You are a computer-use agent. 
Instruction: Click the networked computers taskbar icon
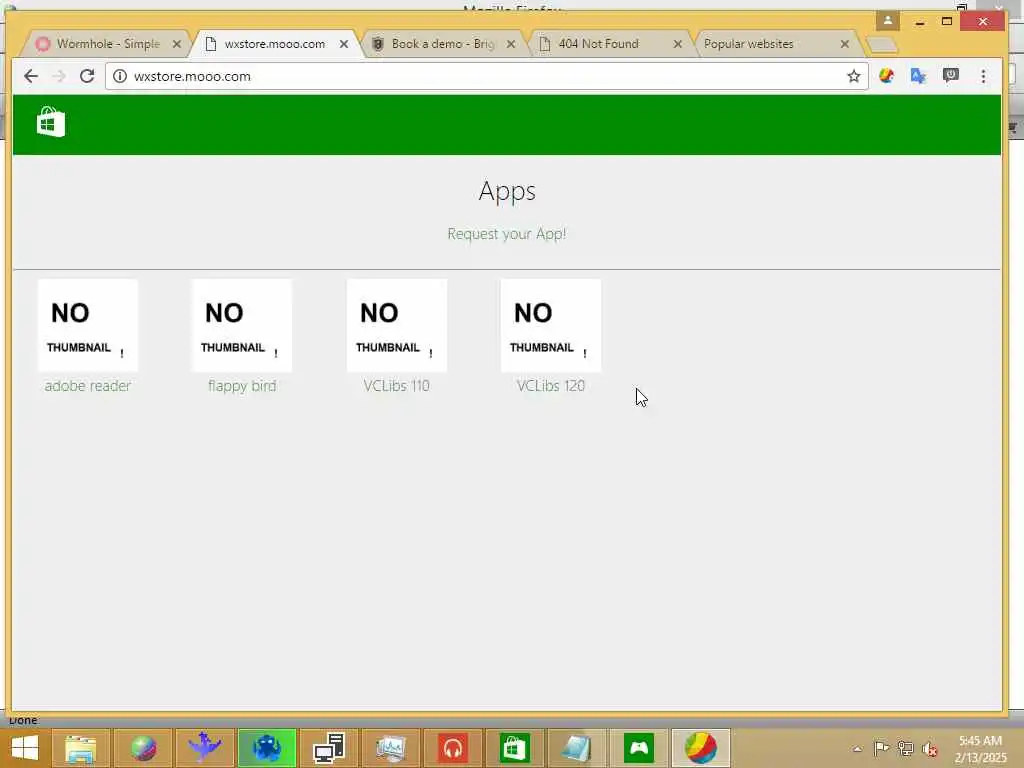[x=328, y=748]
